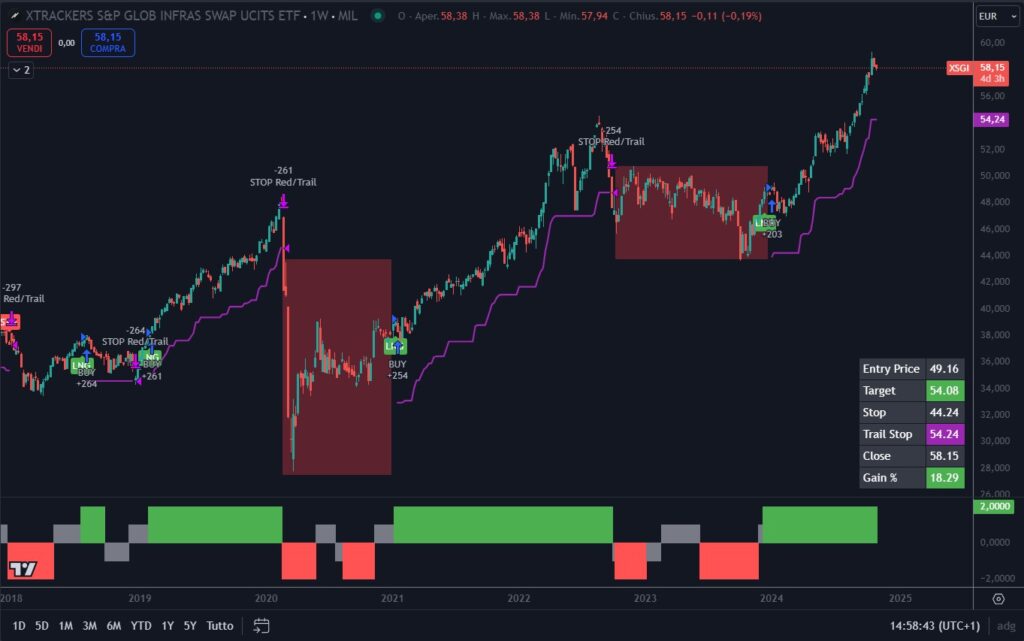This screenshot has width=1024, height=641.
Task: Expand the collapsed indicators legend showing 2
Action: coord(21,70)
